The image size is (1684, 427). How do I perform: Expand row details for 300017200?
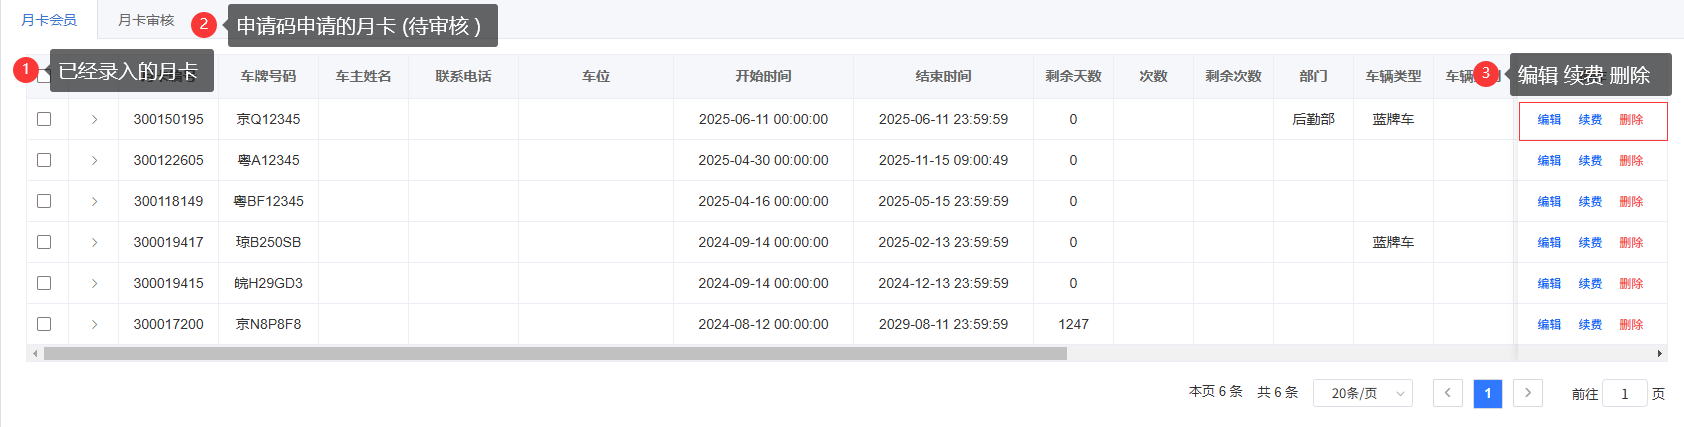click(x=94, y=324)
